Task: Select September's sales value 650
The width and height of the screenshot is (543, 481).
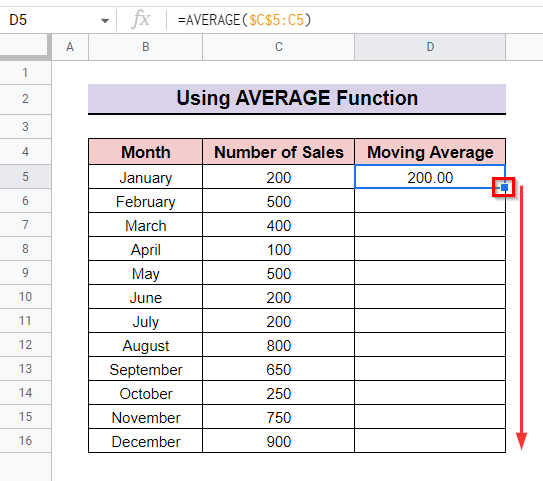Action: pos(279,369)
